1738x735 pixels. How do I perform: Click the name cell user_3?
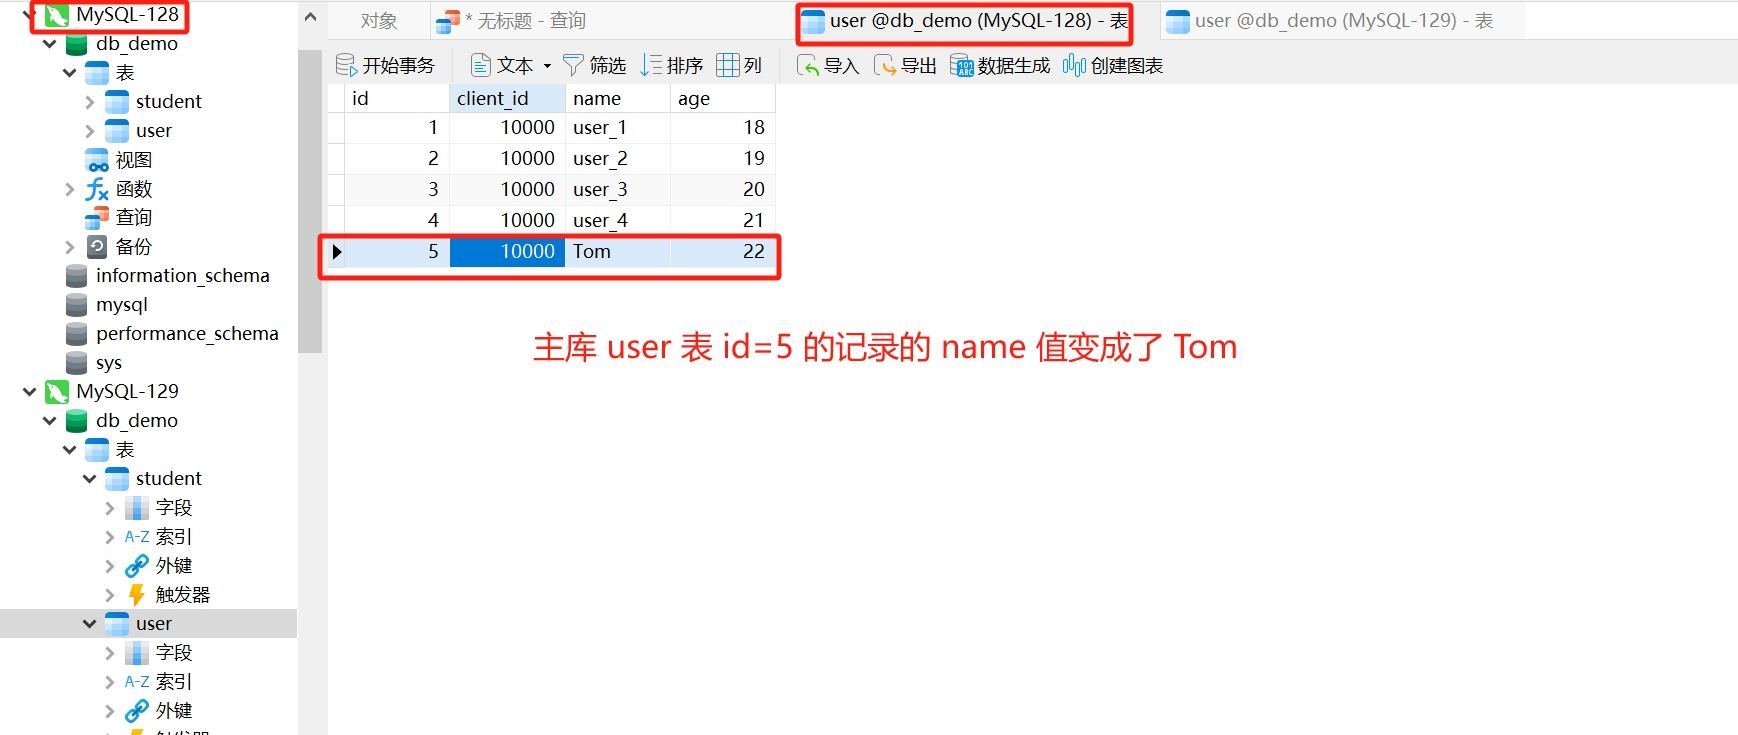617,190
